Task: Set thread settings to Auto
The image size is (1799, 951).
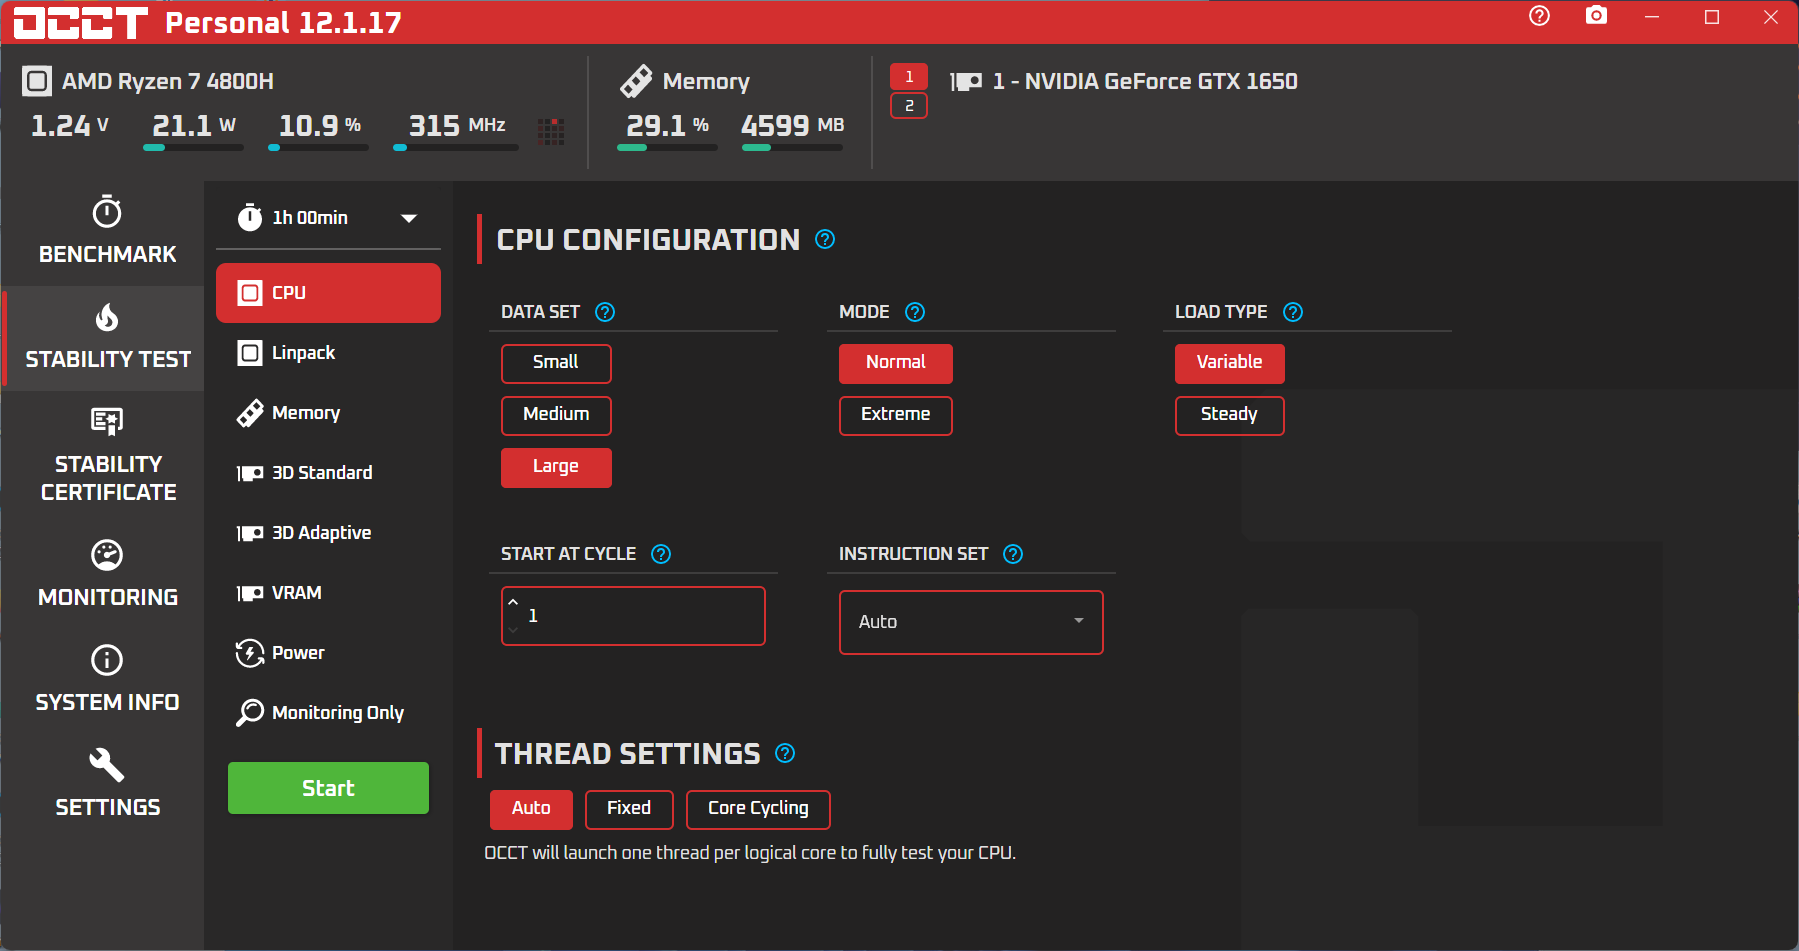Action: pos(531,809)
